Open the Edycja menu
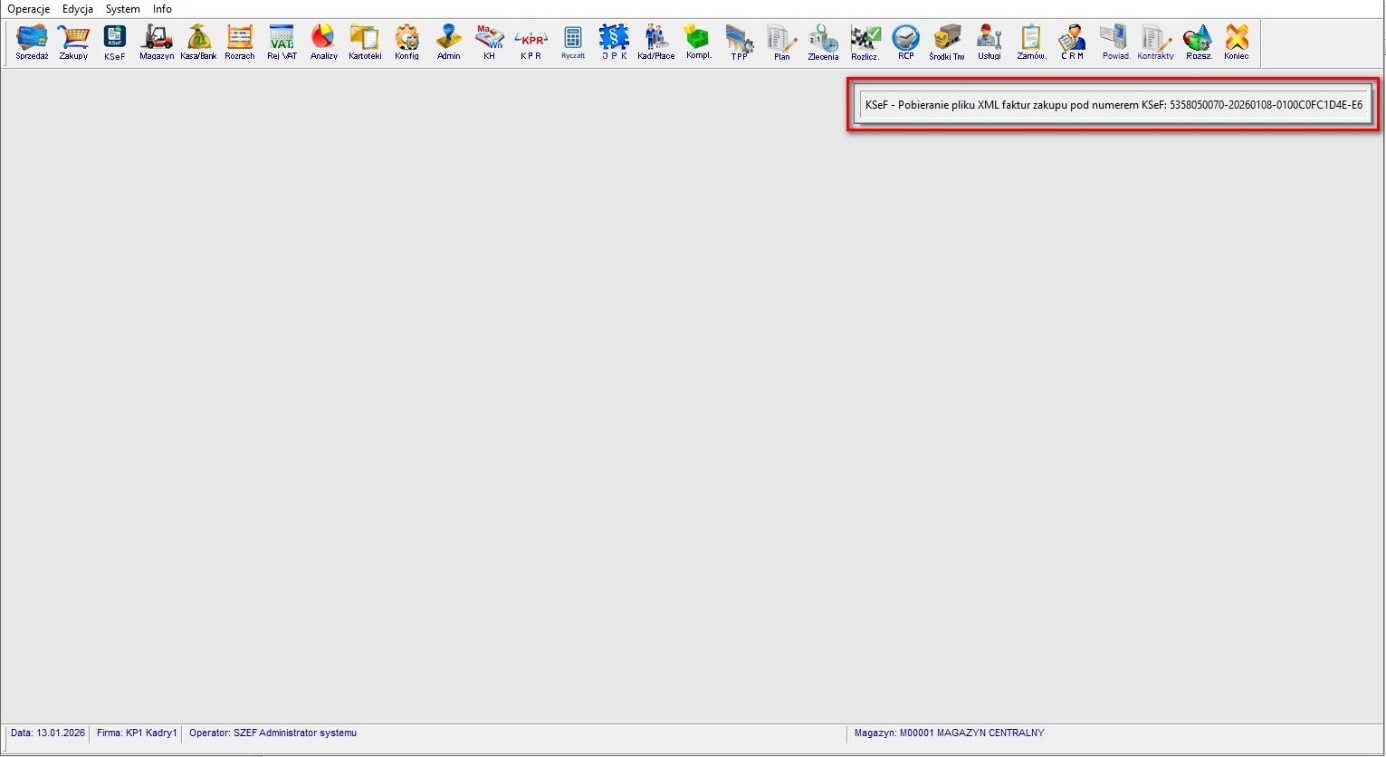This screenshot has width=1386, height=757. click(77, 9)
